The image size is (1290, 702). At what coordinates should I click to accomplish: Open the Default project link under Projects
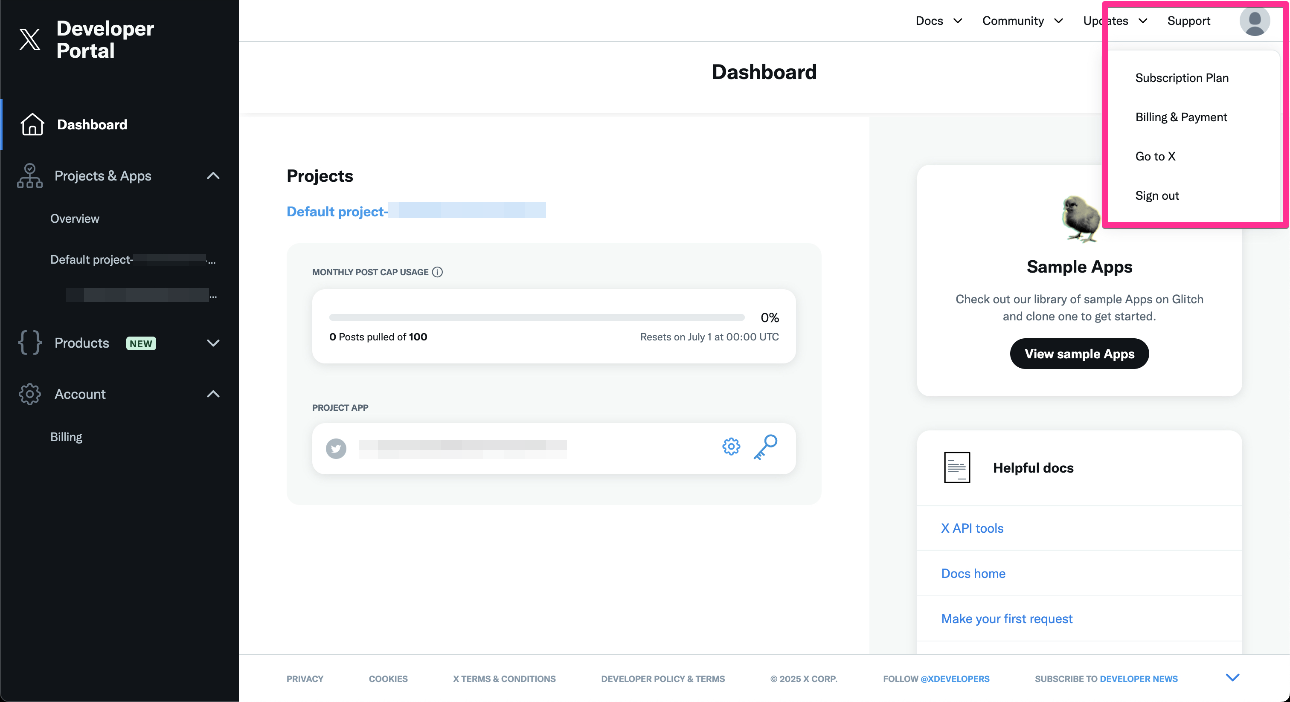(x=416, y=211)
